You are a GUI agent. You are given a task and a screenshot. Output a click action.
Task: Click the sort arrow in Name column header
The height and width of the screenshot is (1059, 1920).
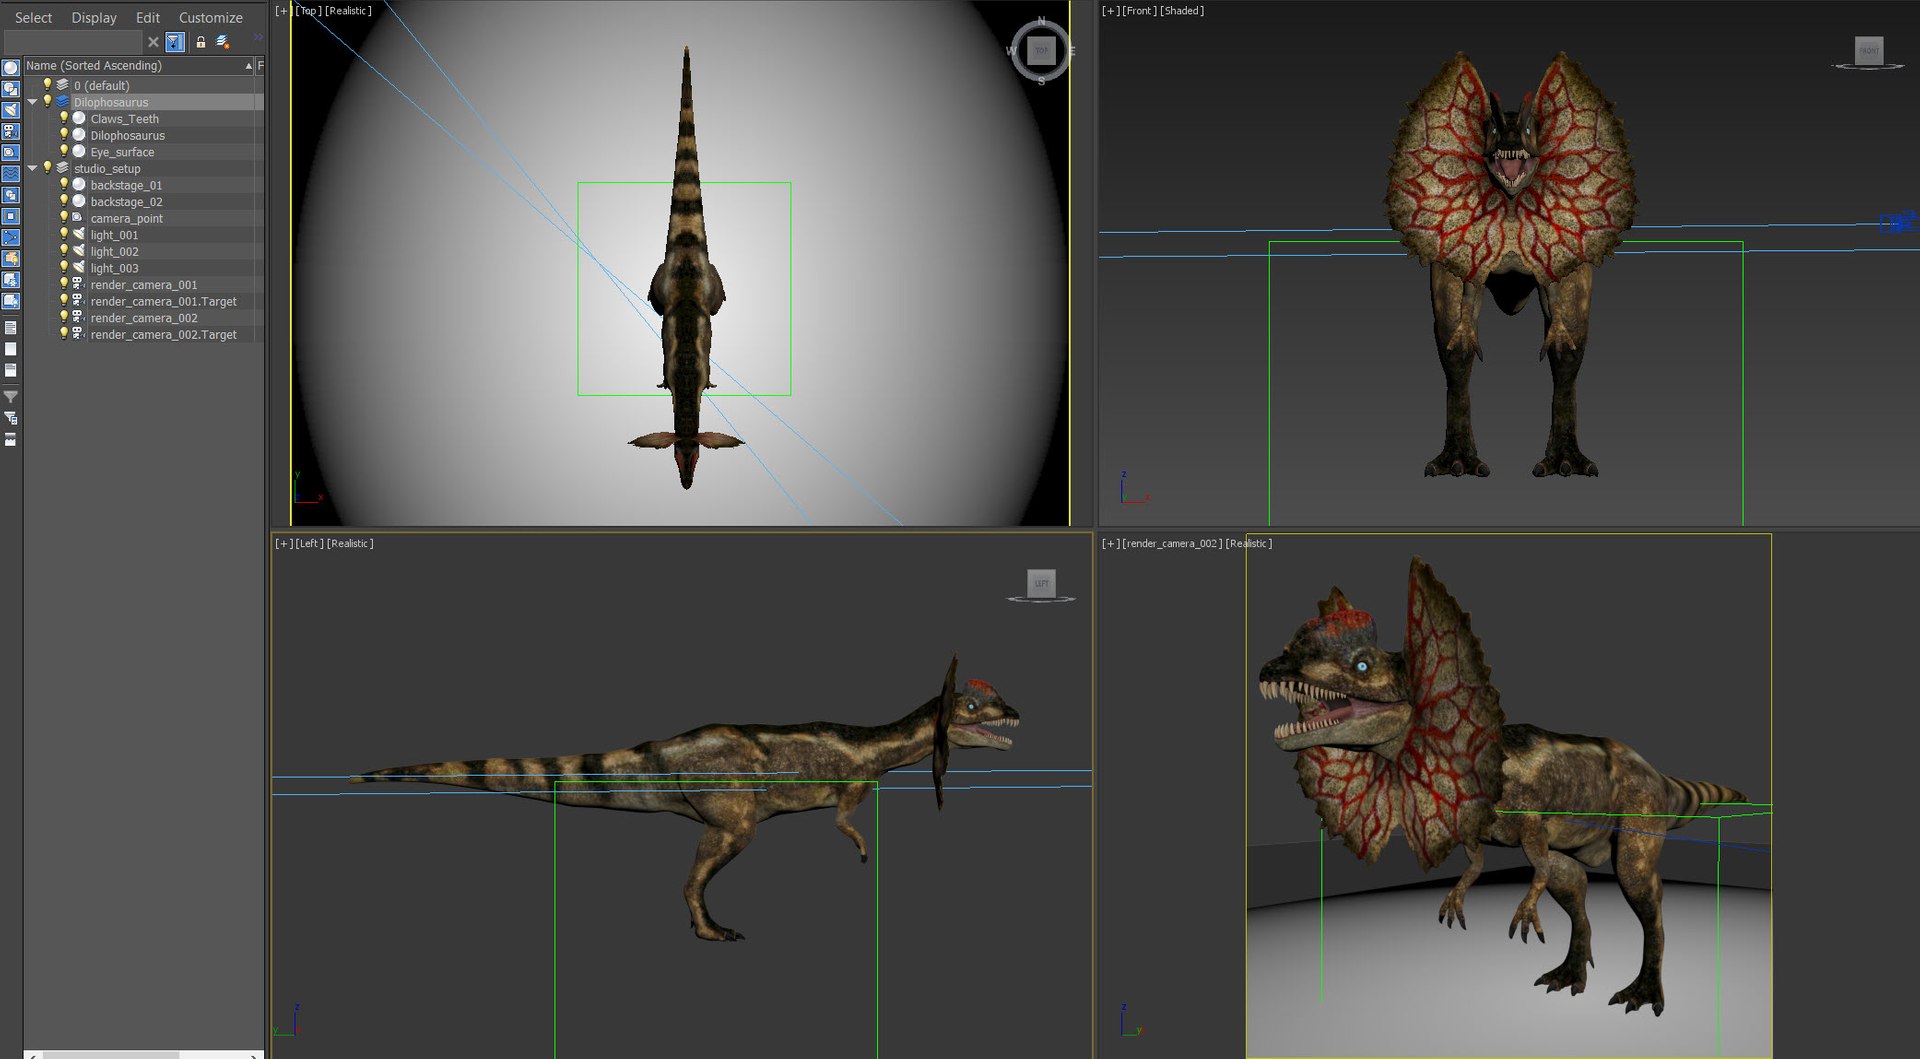click(x=248, y=66)
